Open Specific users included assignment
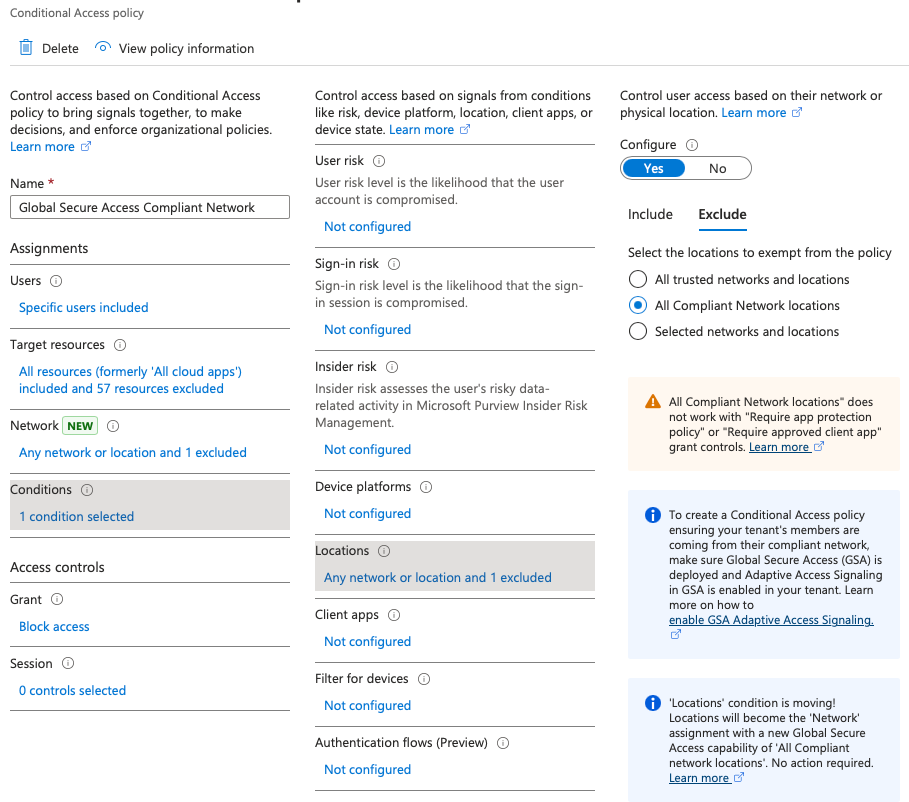The height and width of the screenshot is (802, 909). (x=83, y=308)
